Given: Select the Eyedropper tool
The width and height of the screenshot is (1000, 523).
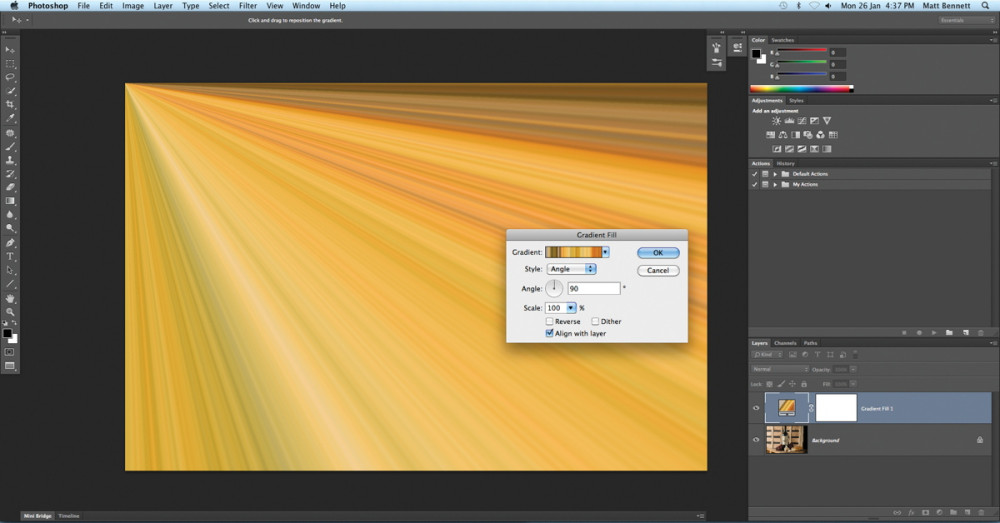Looking at the screenshot, I should point(10,119).
